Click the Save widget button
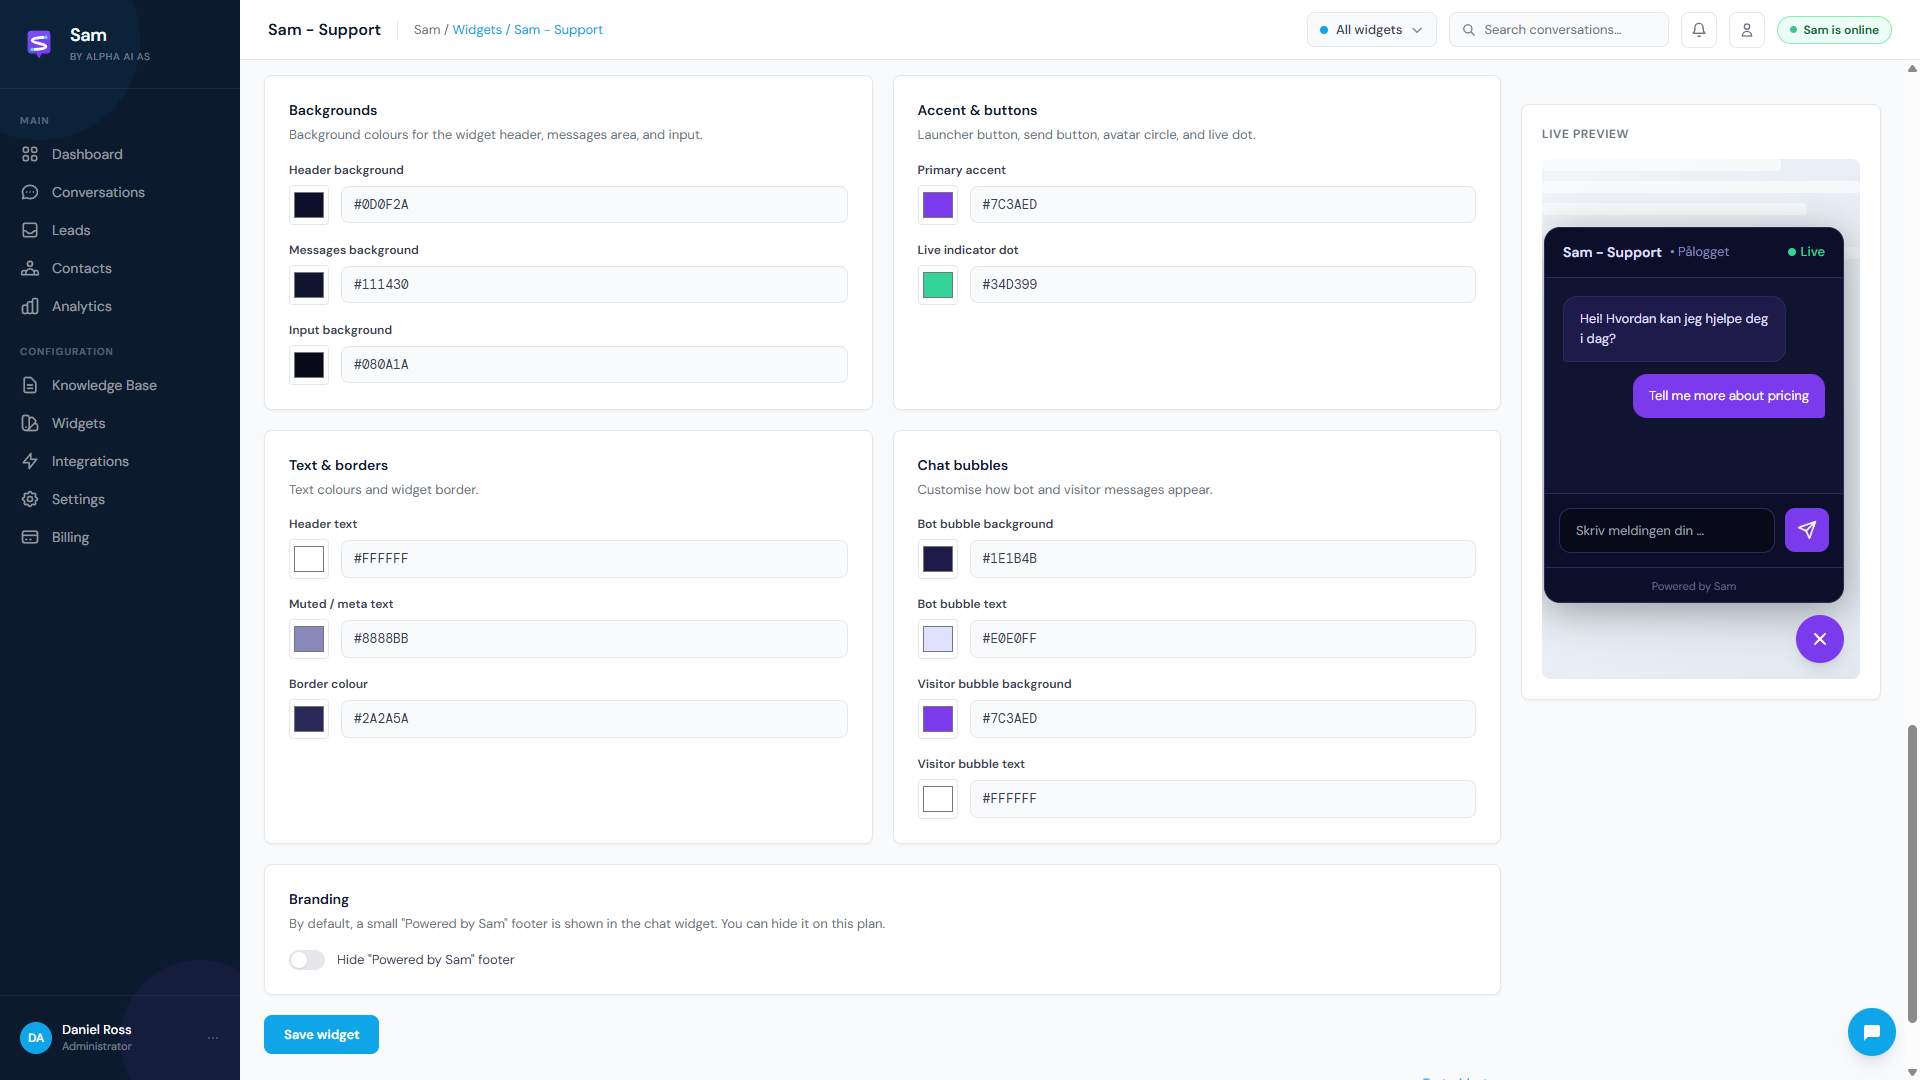 click(321, 1035)
